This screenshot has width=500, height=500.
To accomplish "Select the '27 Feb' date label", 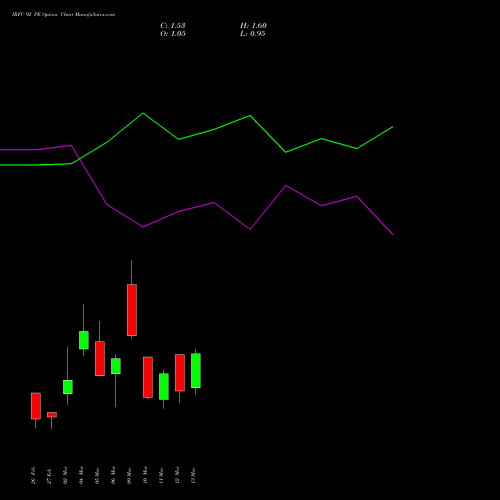I will point(49,475).
